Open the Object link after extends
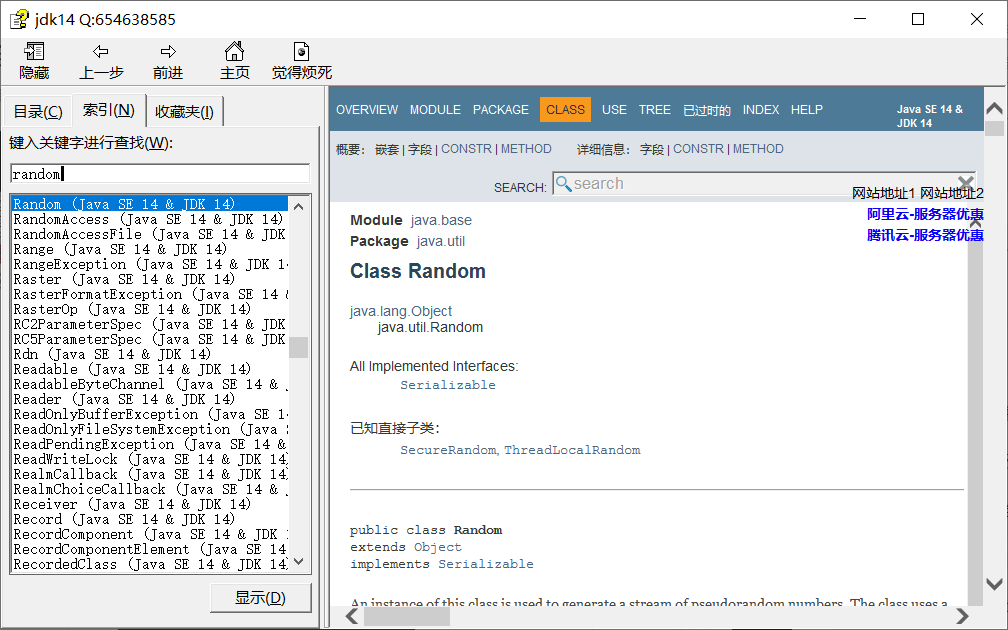 (438, 547)
